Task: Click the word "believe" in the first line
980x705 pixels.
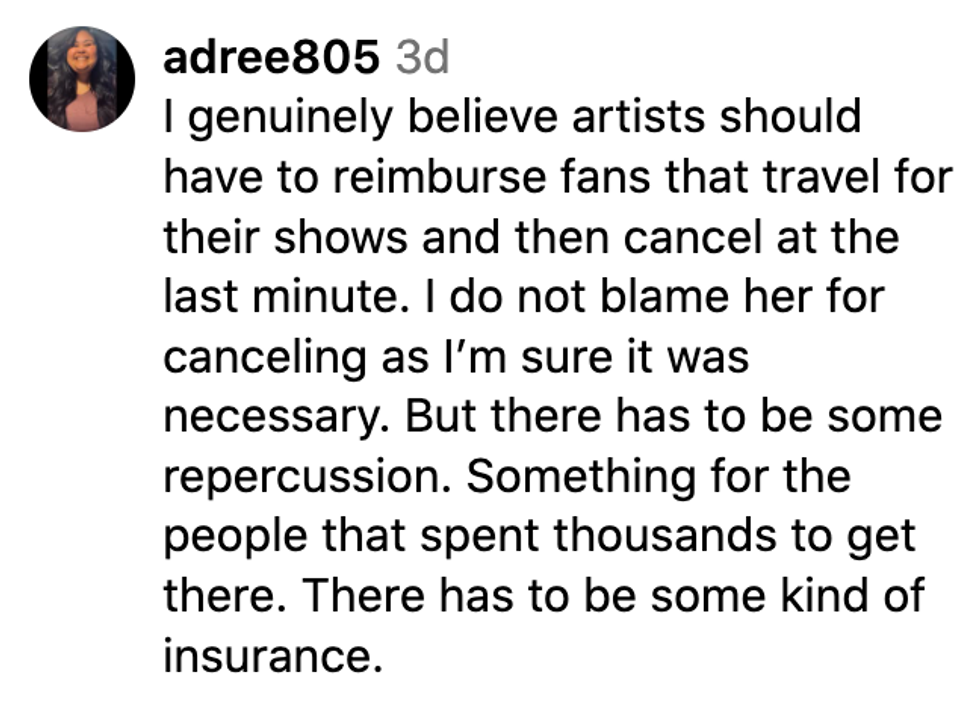Action: (x=478, y=117)
